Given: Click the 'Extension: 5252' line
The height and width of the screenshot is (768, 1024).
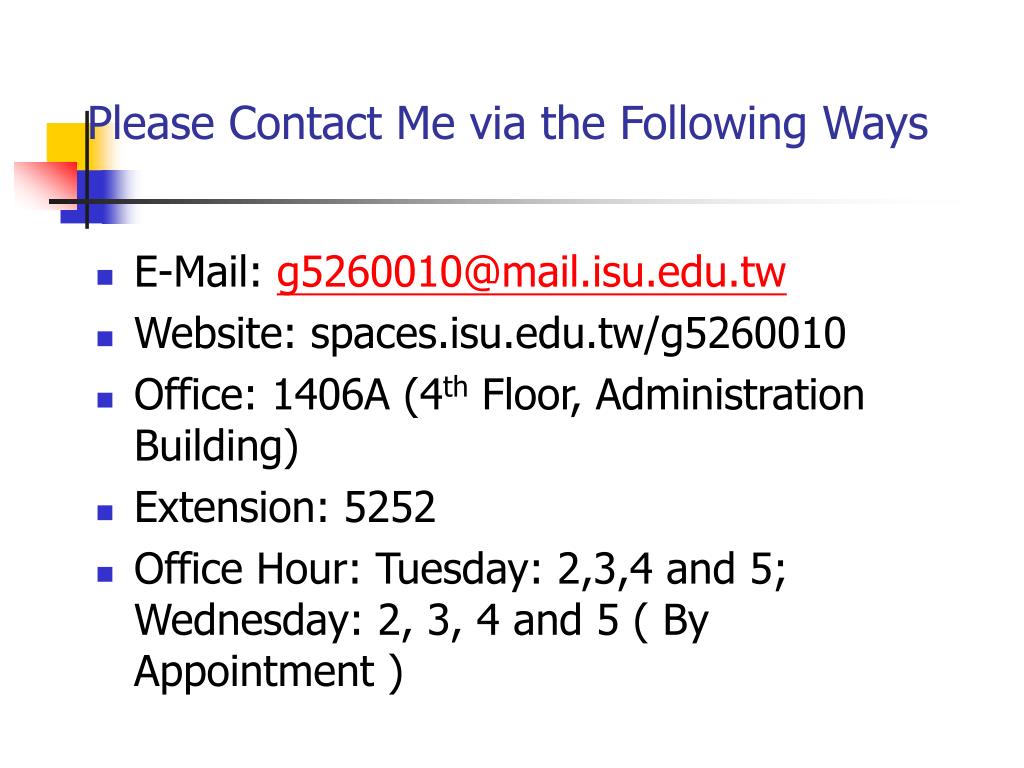Looking at the screenshot, I should coord(285,507).
